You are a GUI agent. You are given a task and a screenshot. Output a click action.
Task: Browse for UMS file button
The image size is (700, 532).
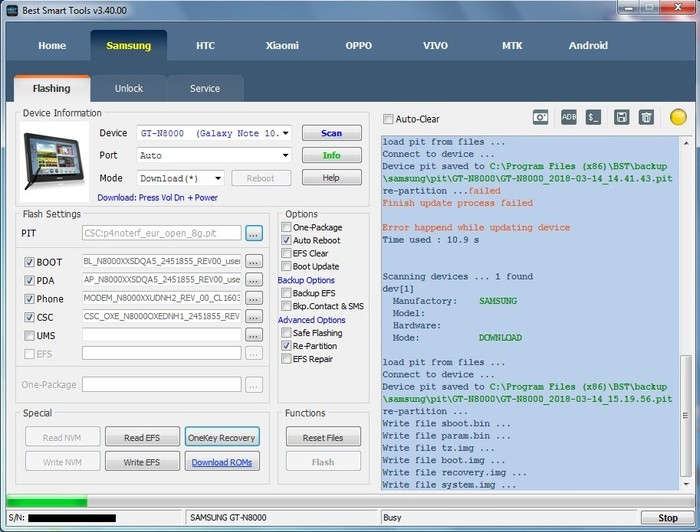click(x=254, y=335)
